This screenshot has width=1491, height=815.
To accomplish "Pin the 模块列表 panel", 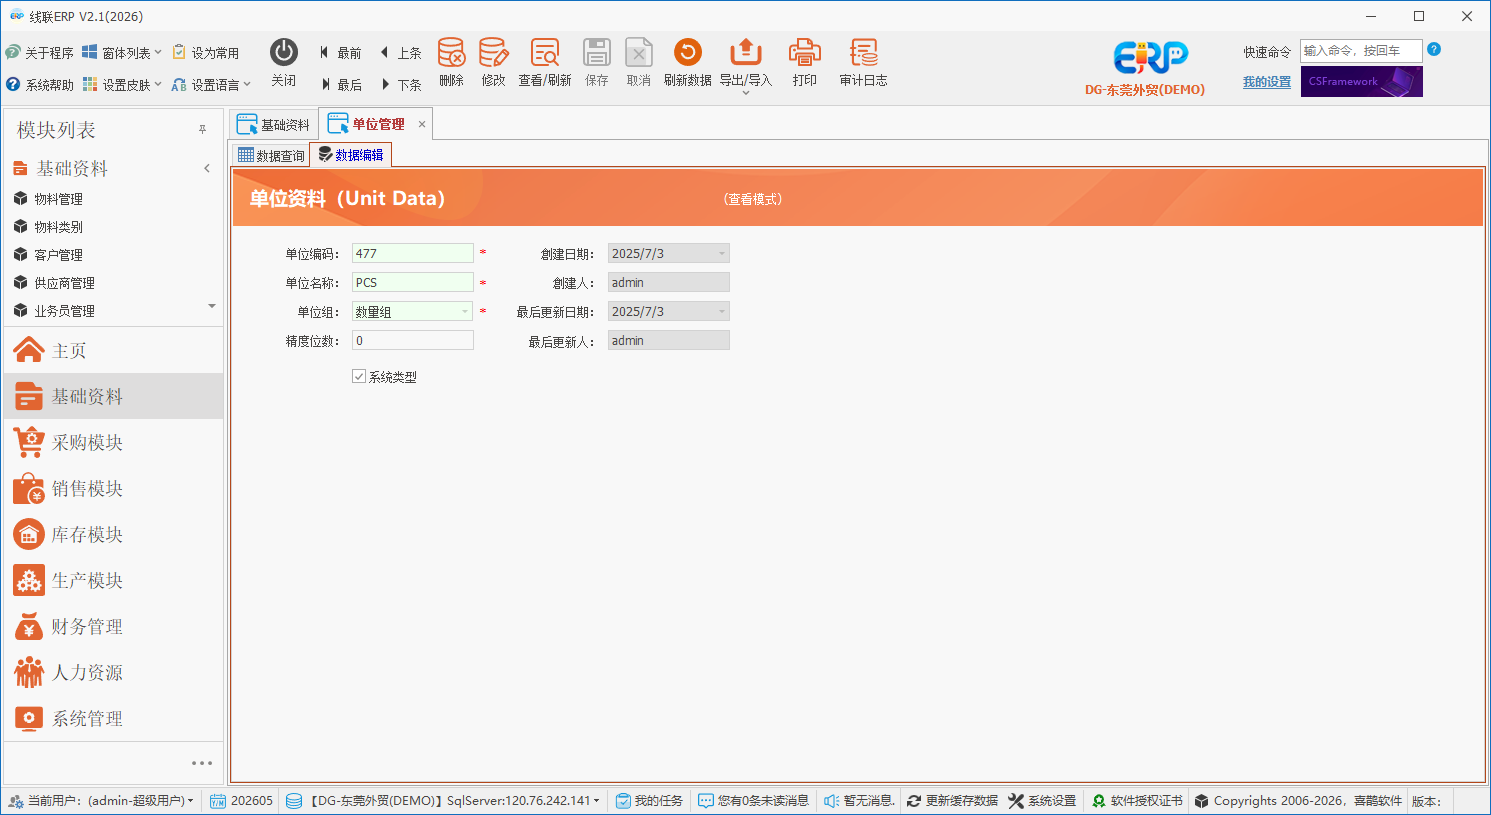I will coord(202,130).
